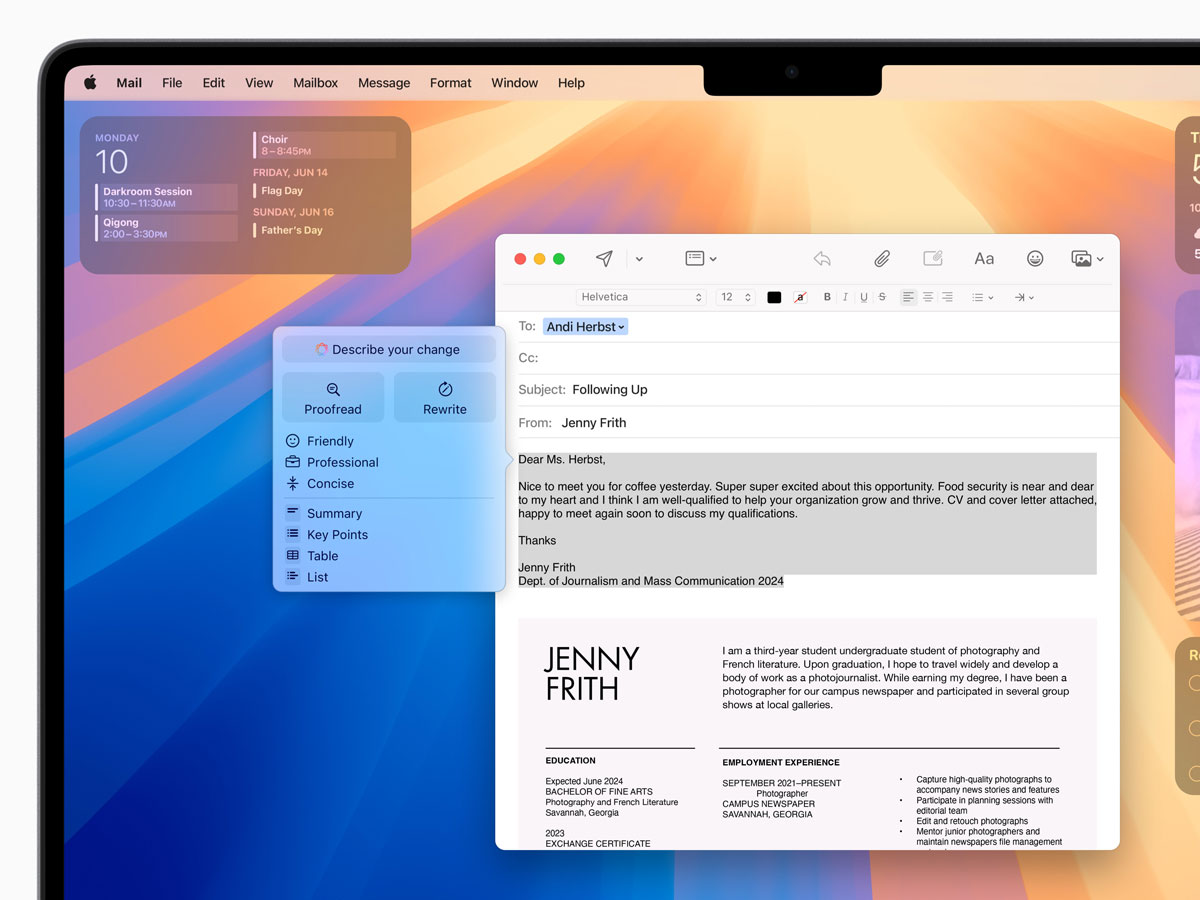
Task: Send the email with the paper plane icon
Action: point(604,259)
